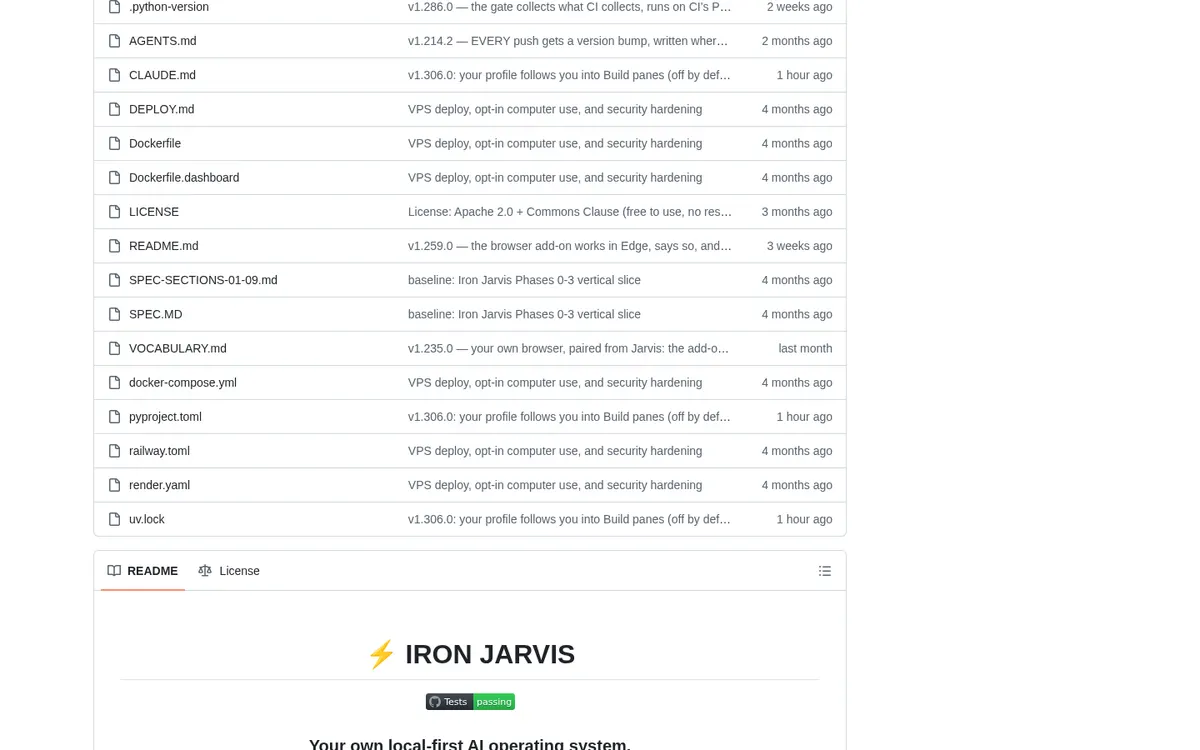Open the SPEC.MD file

156,314
